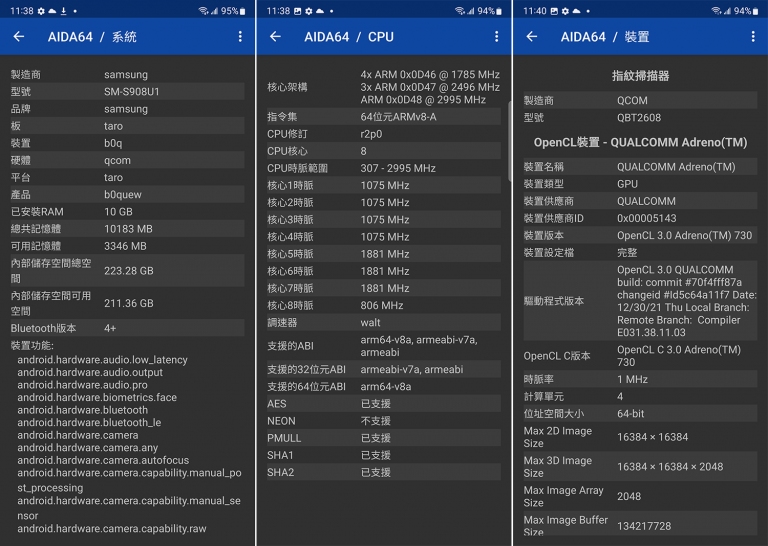Viewport: 768px width, 546px height.
Task: Tap 總共記憶體 10183 MB value
Action: click(x=128, y=229)
